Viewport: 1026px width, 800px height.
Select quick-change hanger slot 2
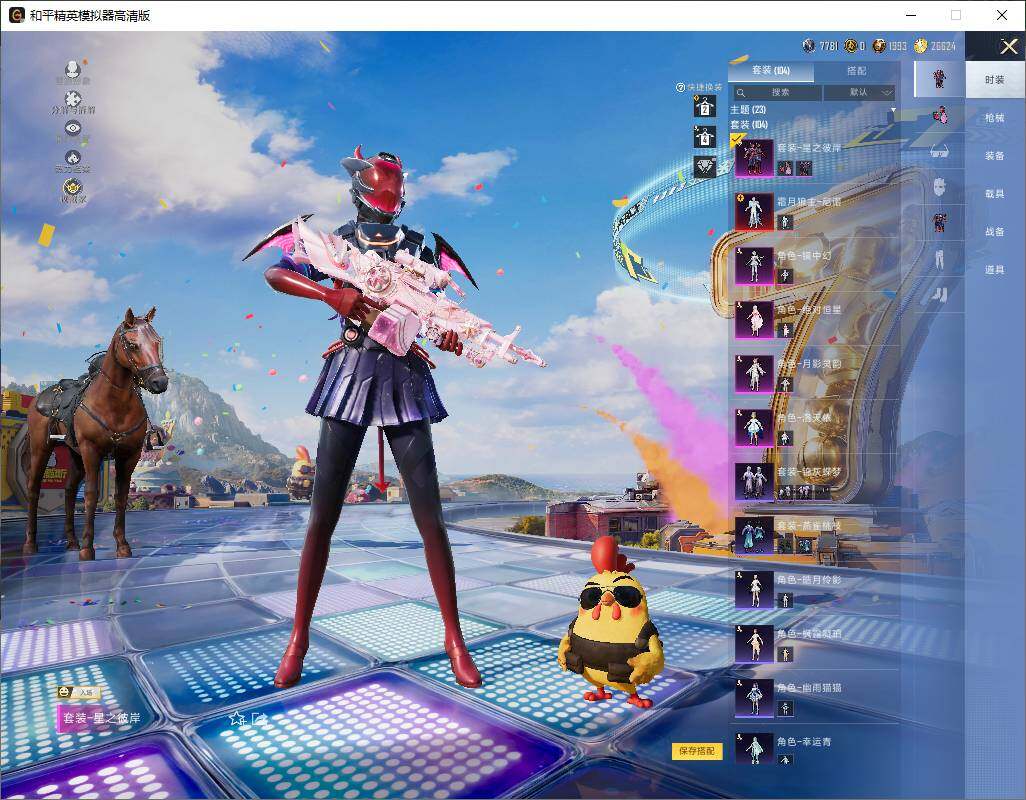pos(705,106)
